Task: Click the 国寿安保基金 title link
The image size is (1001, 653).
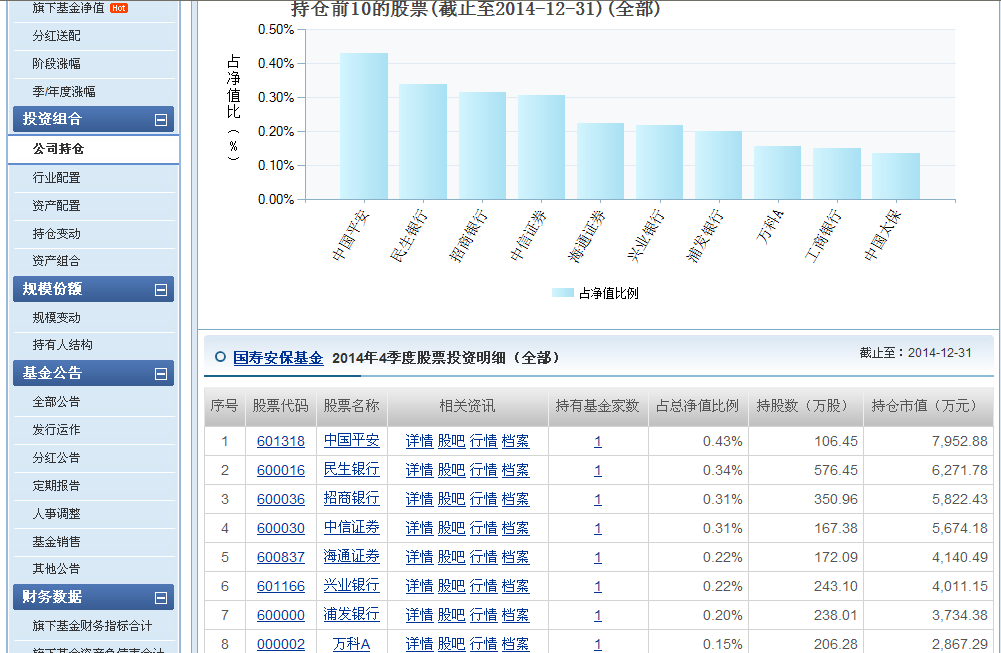Action: [278, 358]
